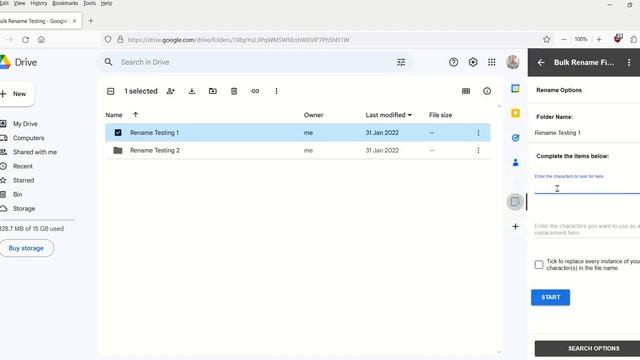Open Contacts side panel icon
This screenshot has height=360, width=640.
pos(515,162)
